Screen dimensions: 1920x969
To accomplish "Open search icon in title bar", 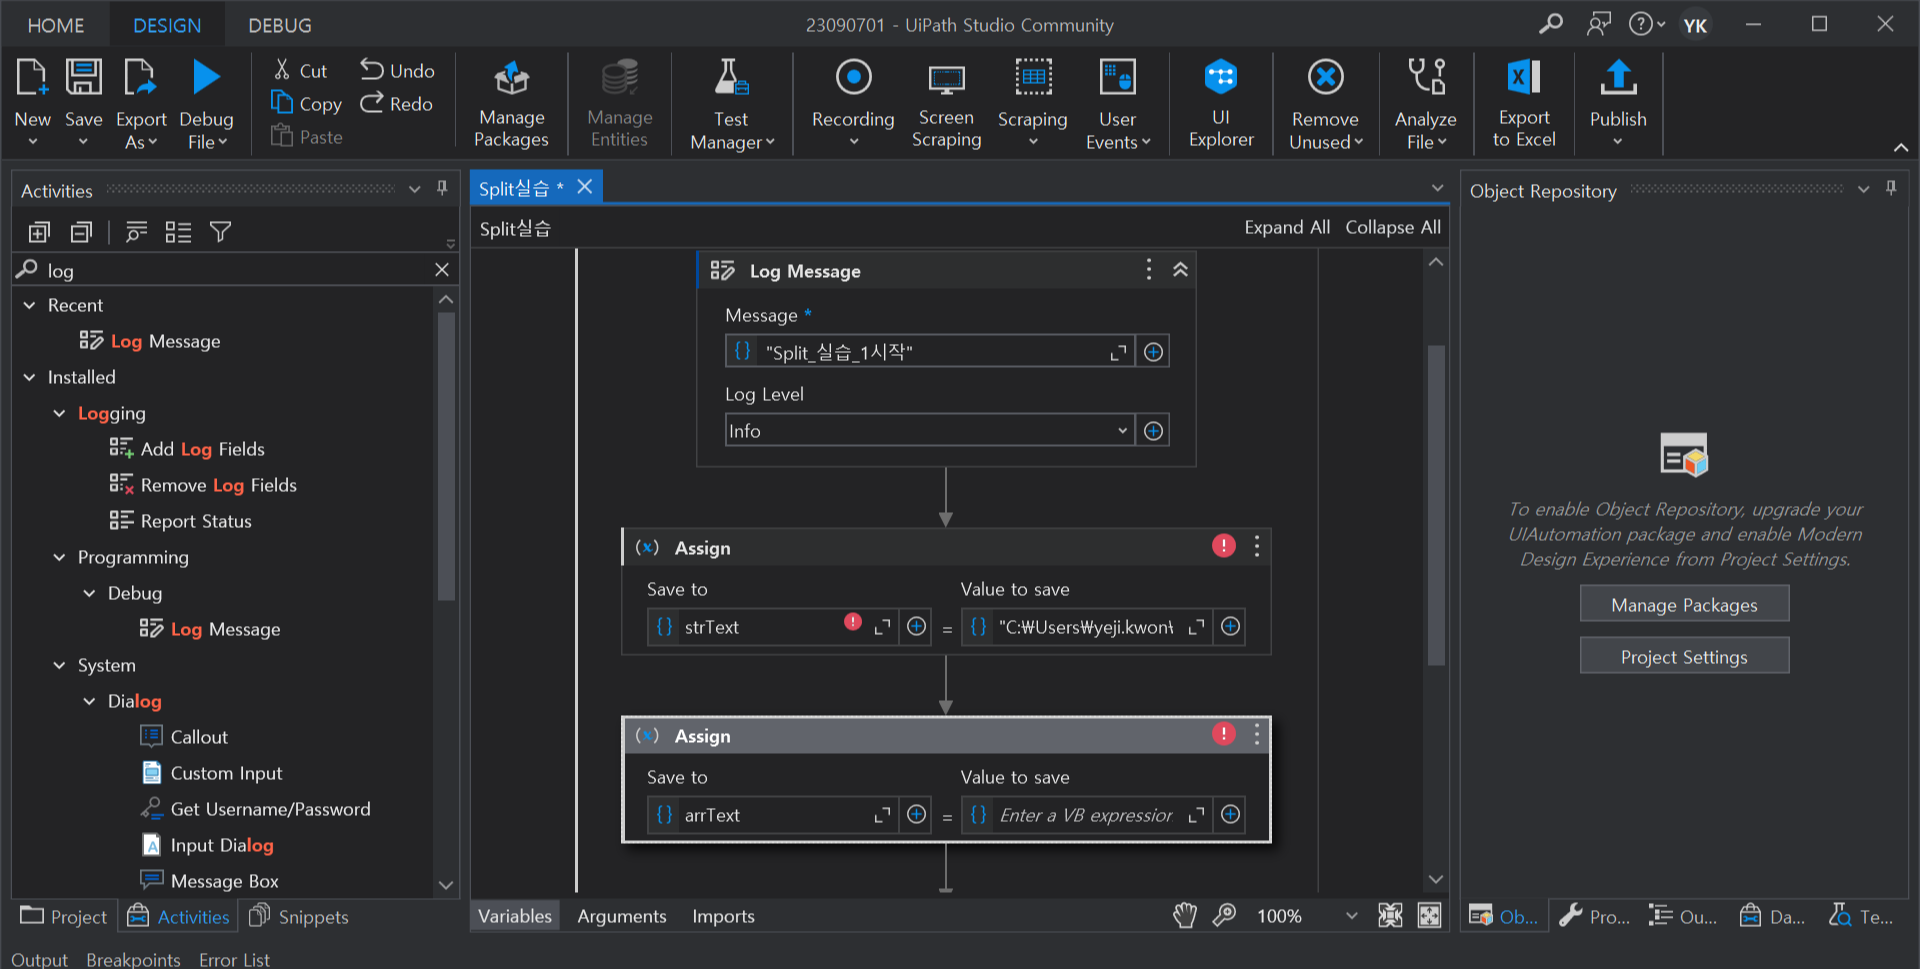I will pos(1551,24).
